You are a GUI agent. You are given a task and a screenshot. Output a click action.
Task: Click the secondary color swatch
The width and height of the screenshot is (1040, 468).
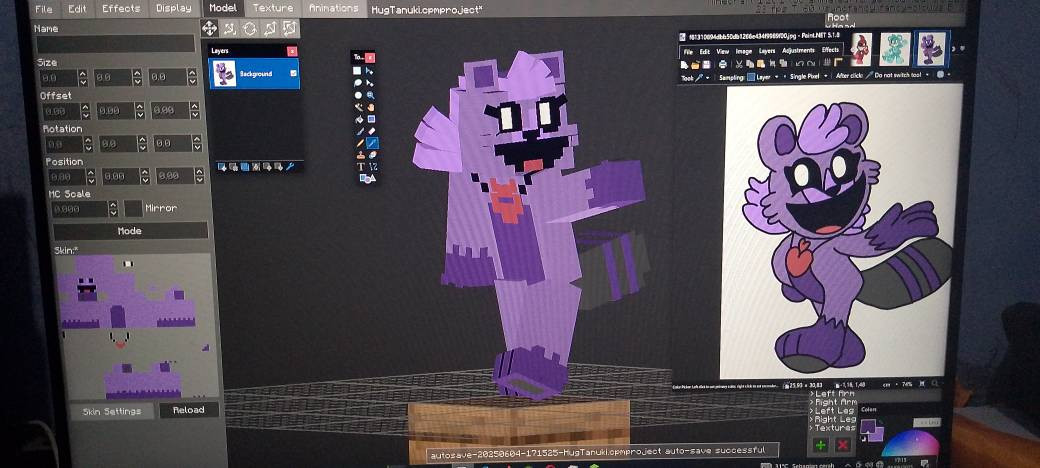pos(879,436)
